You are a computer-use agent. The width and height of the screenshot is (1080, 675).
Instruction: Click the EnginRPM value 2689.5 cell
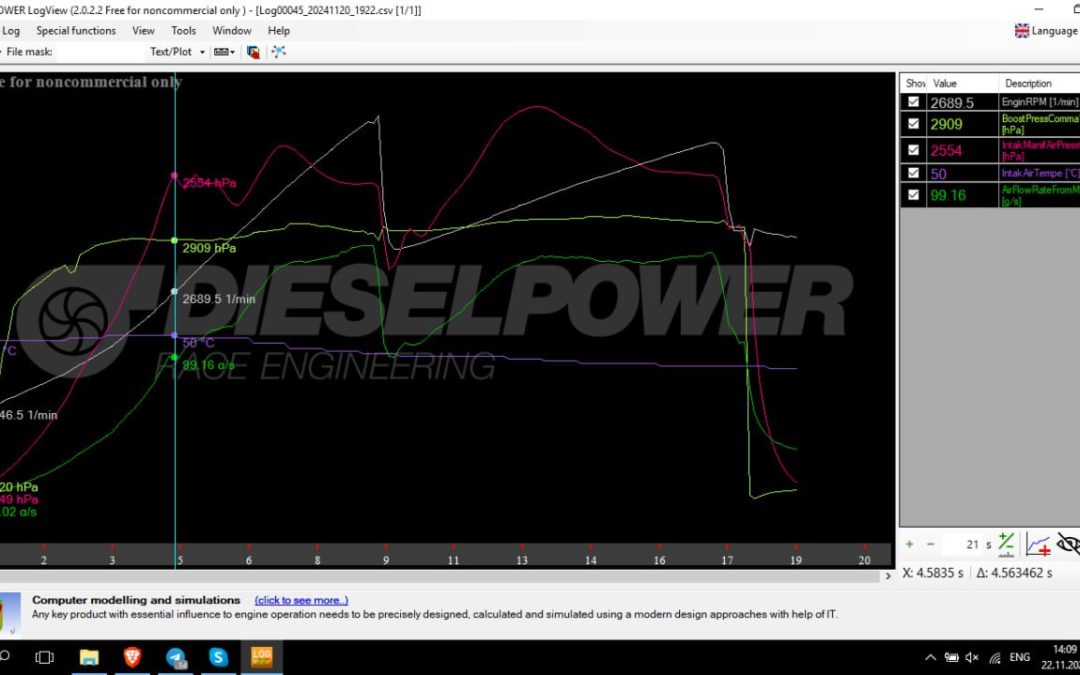pyautogui.click(x=962, y=103)
